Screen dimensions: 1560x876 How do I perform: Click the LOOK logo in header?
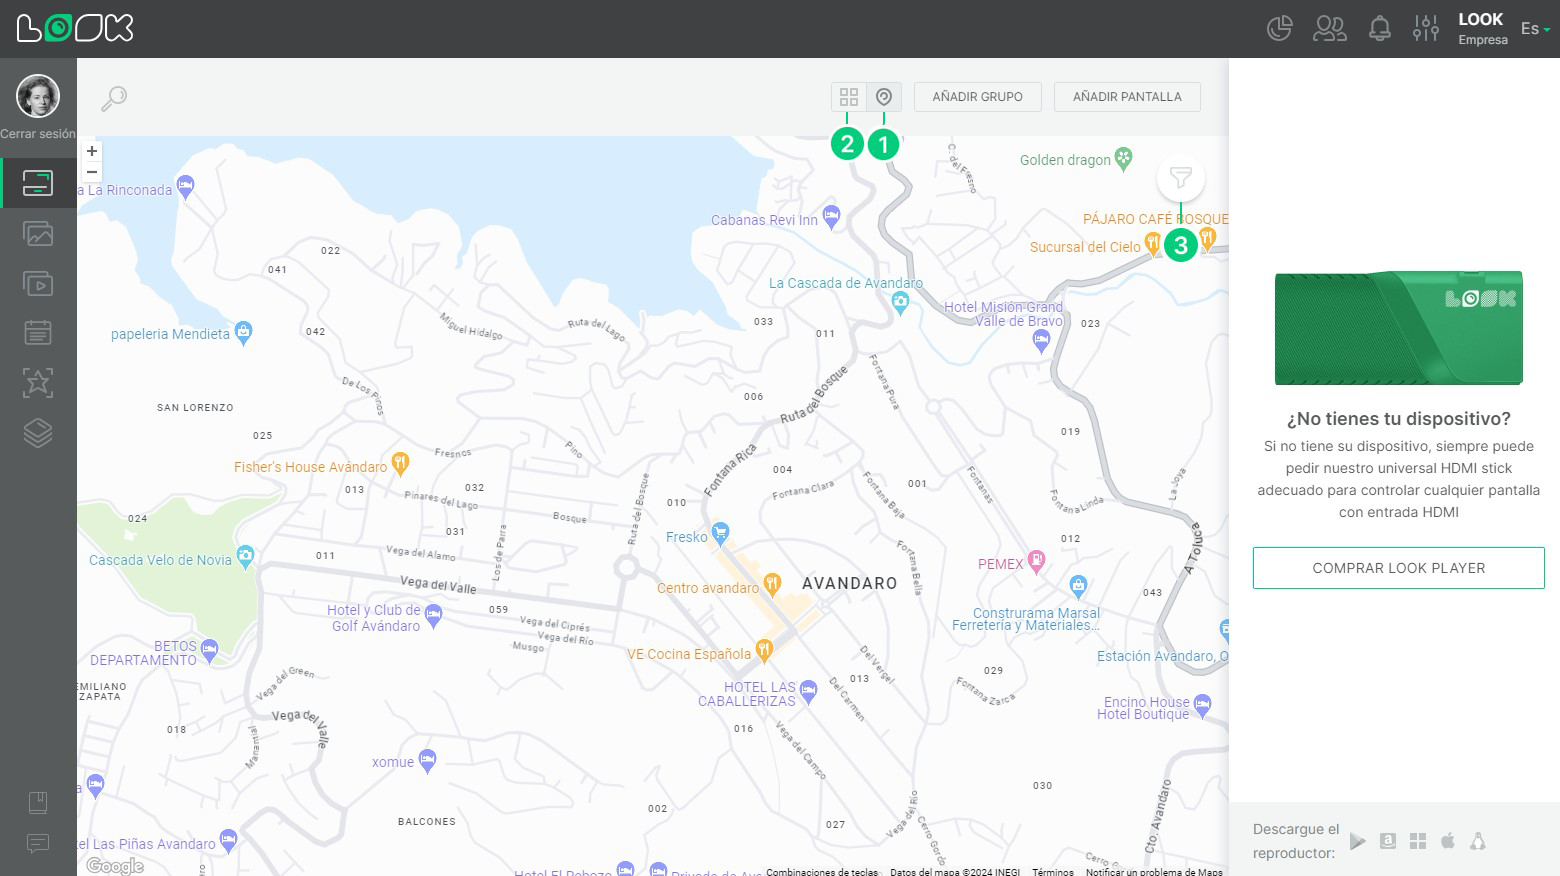(75, 28)
